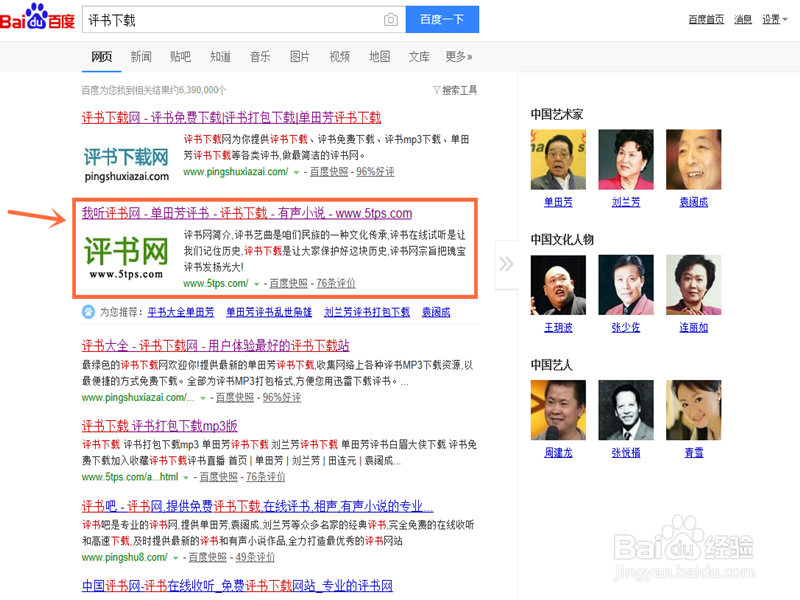Click the photo of 单田芳
The image size is (800, 600).
(x=558, y=160)
